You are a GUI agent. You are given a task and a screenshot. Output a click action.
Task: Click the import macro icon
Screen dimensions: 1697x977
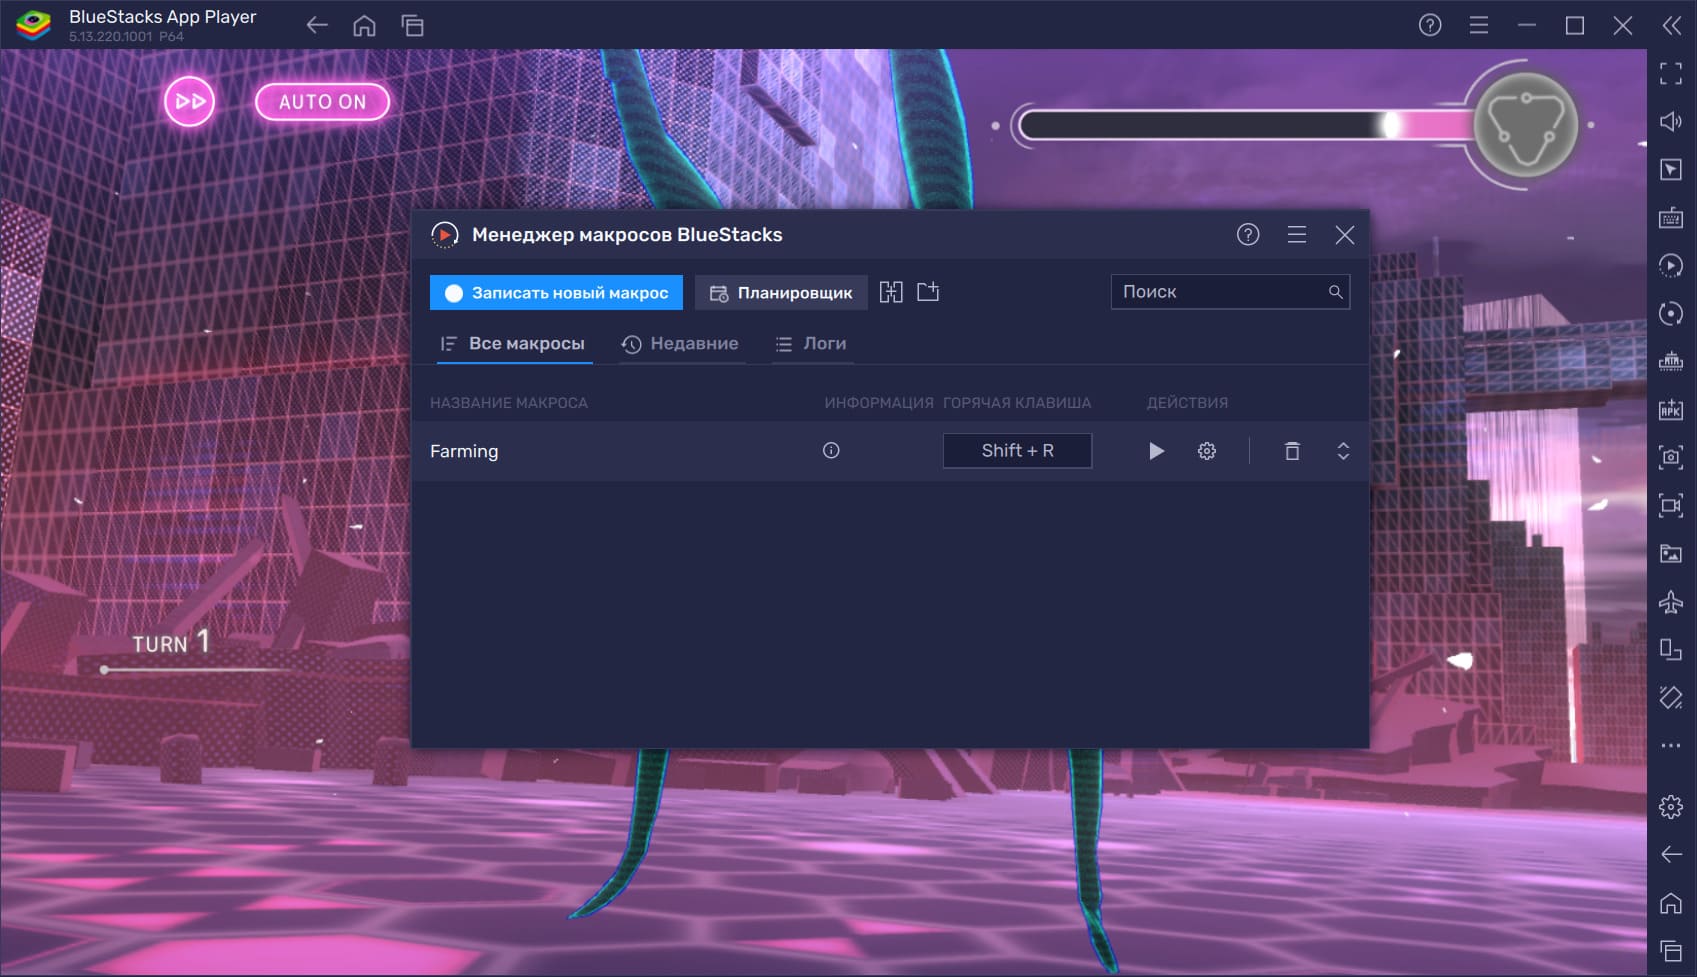[x=928, y=292]
